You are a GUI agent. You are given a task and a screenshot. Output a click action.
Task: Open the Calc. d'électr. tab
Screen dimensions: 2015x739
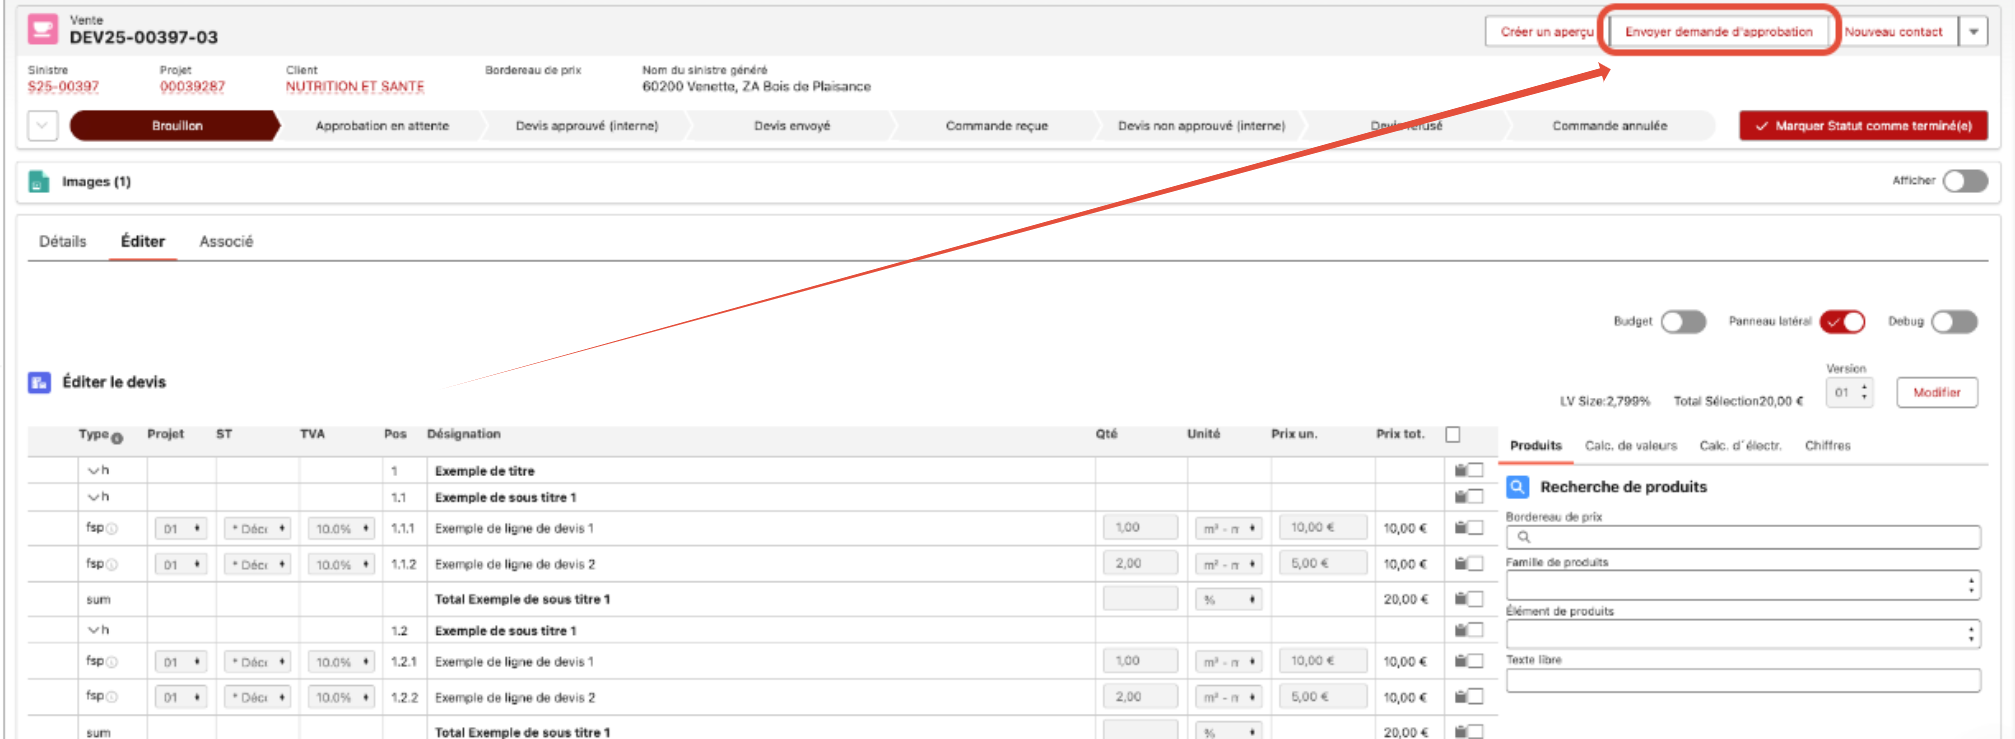coord(1741,446)
